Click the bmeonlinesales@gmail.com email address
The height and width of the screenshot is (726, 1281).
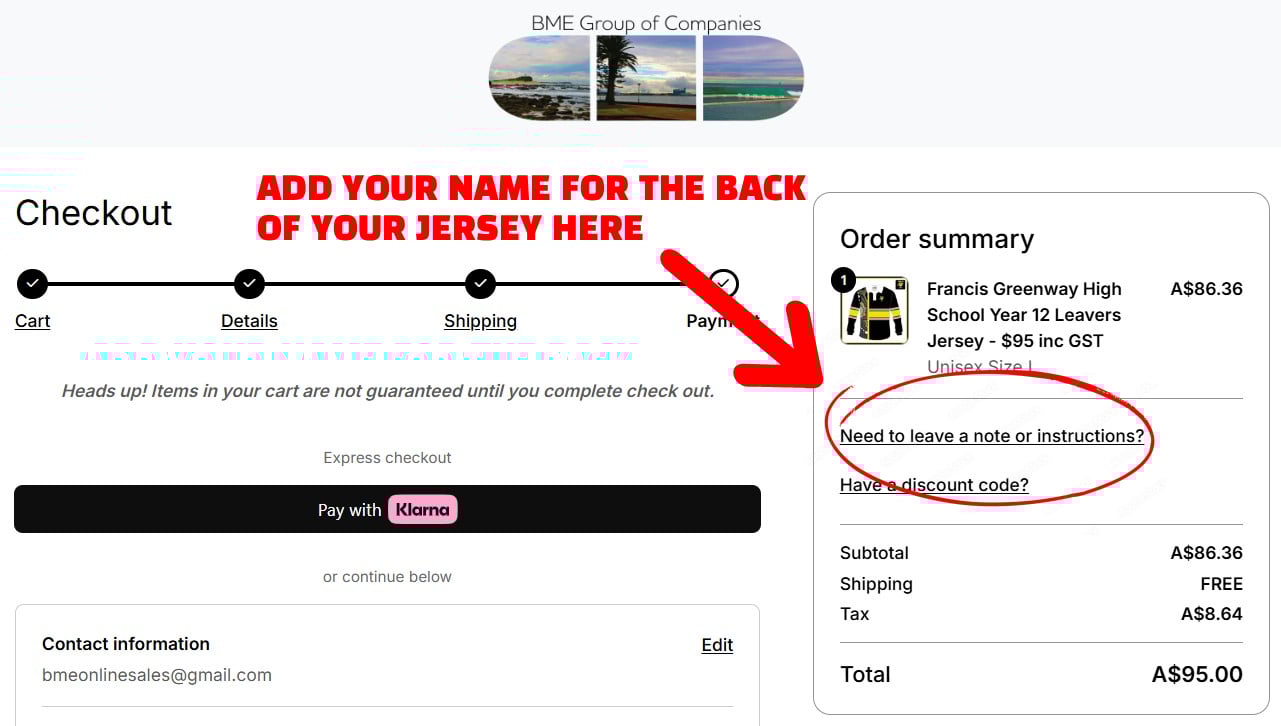click(157, 675)
